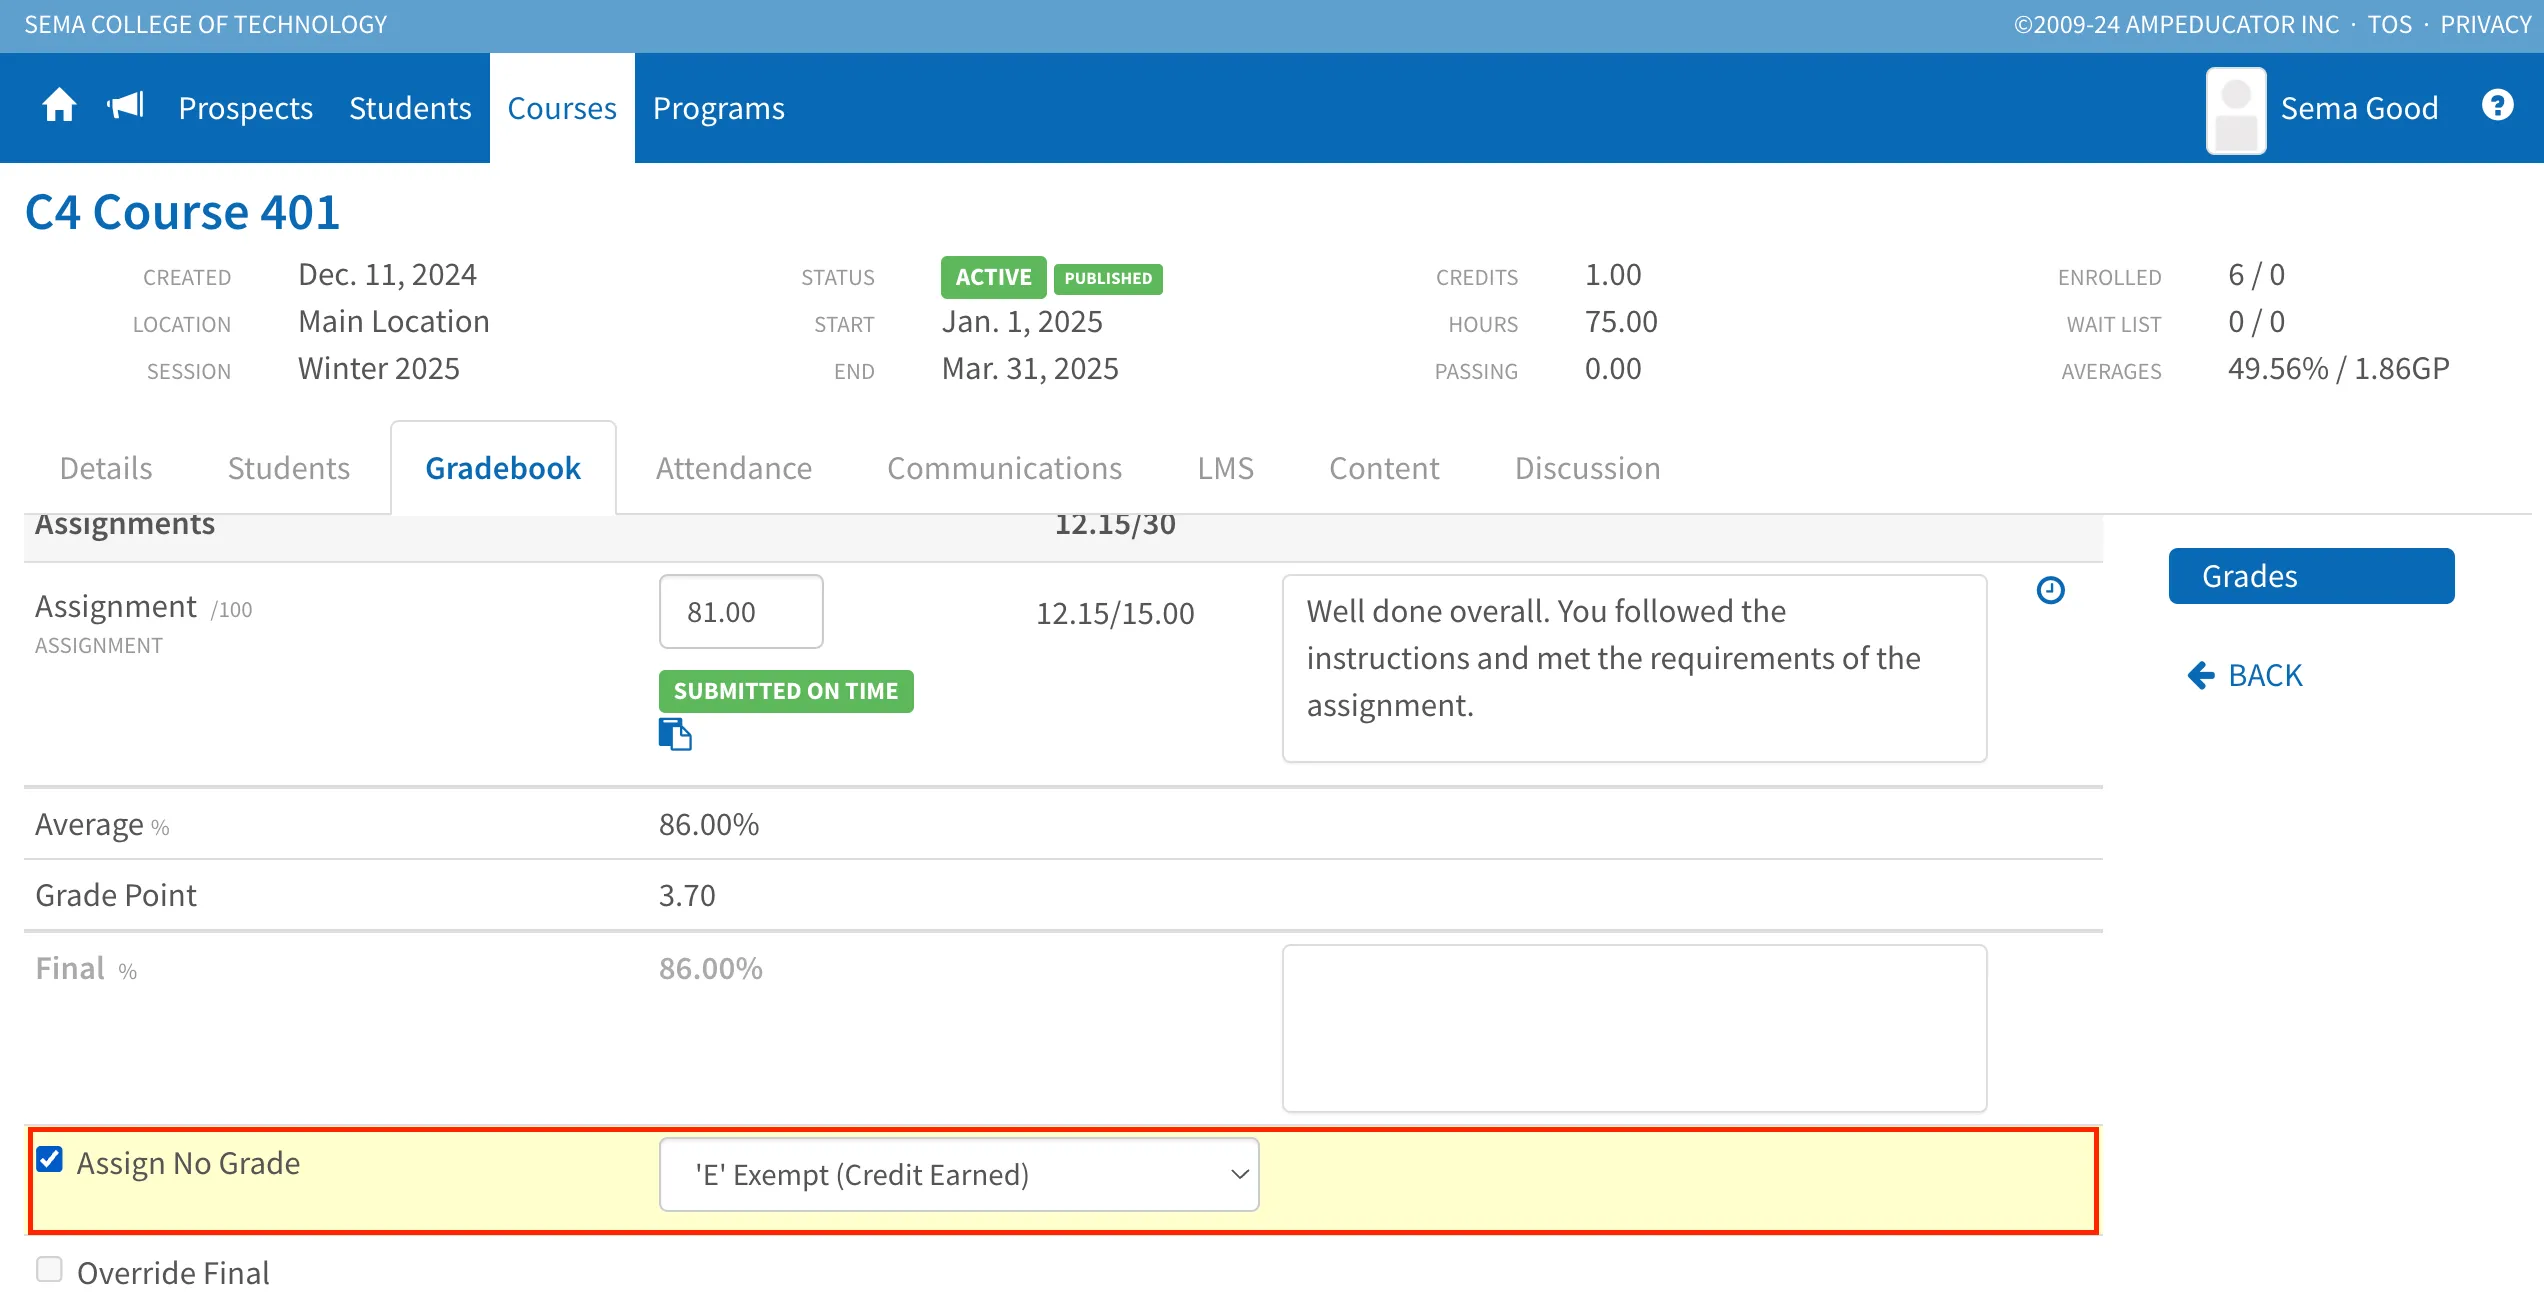Image resolution: width=2544 pixels, height=1314 pixels.
Task: Open the Attendance tab
Action: (x=734, y=468)
